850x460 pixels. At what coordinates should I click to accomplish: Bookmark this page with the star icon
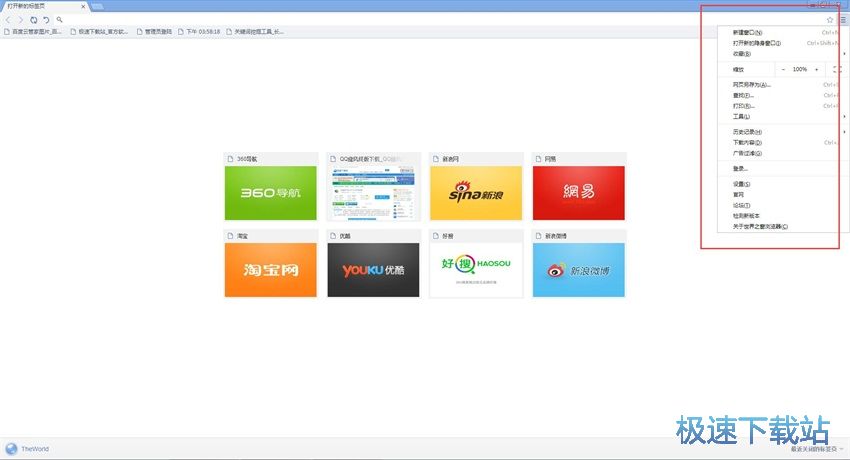(x=829, y=20)
